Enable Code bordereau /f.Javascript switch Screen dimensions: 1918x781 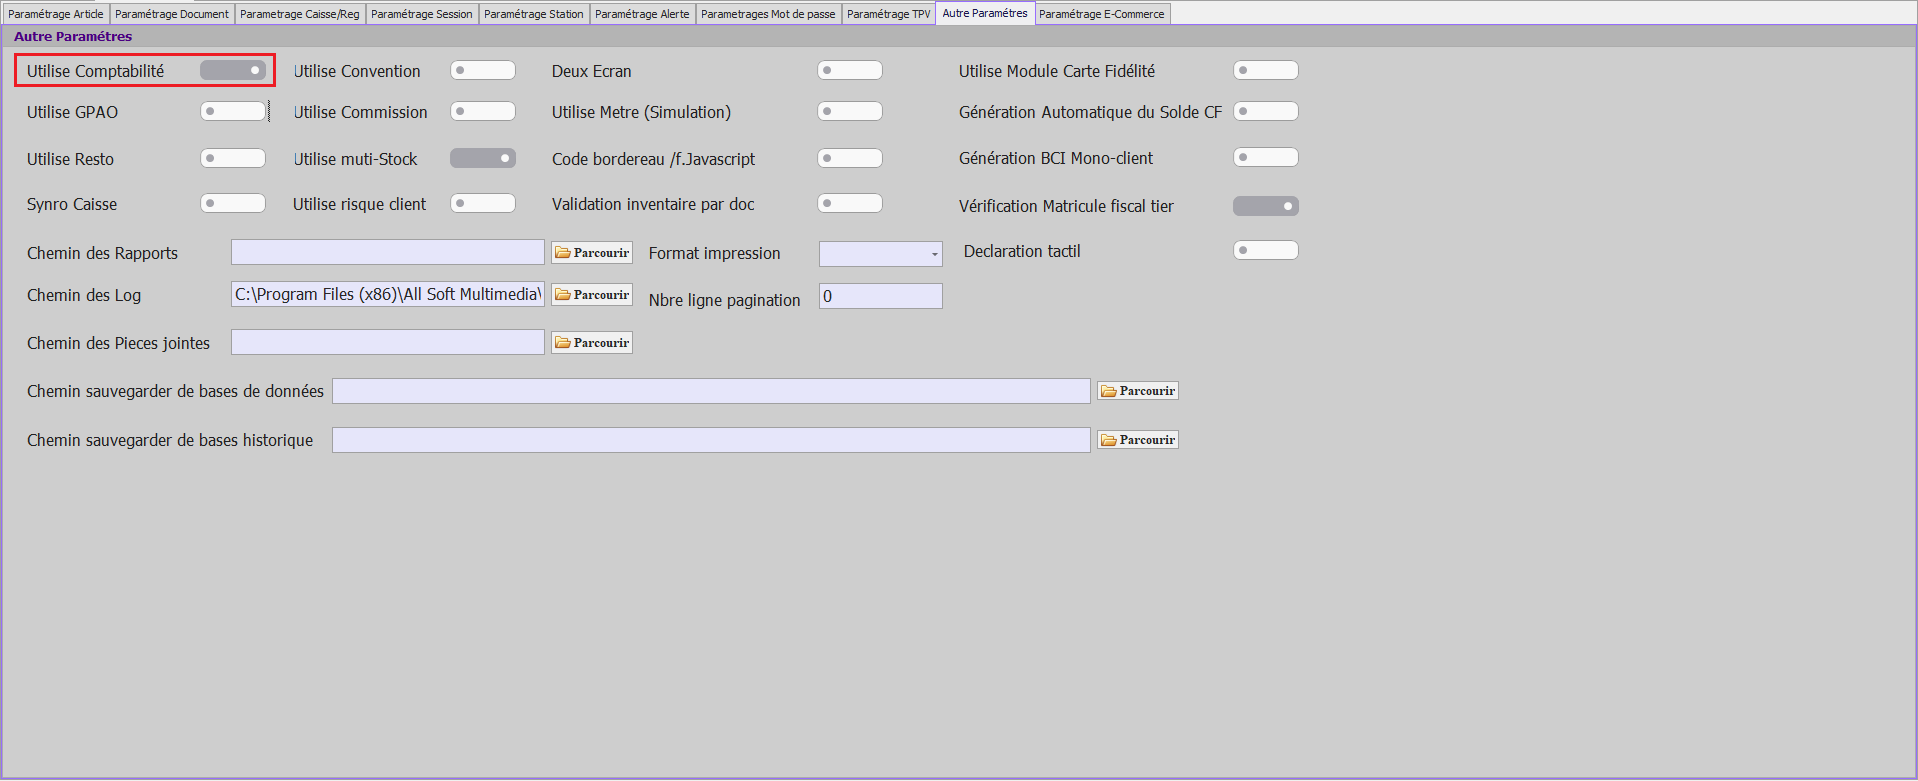(850, 158)
